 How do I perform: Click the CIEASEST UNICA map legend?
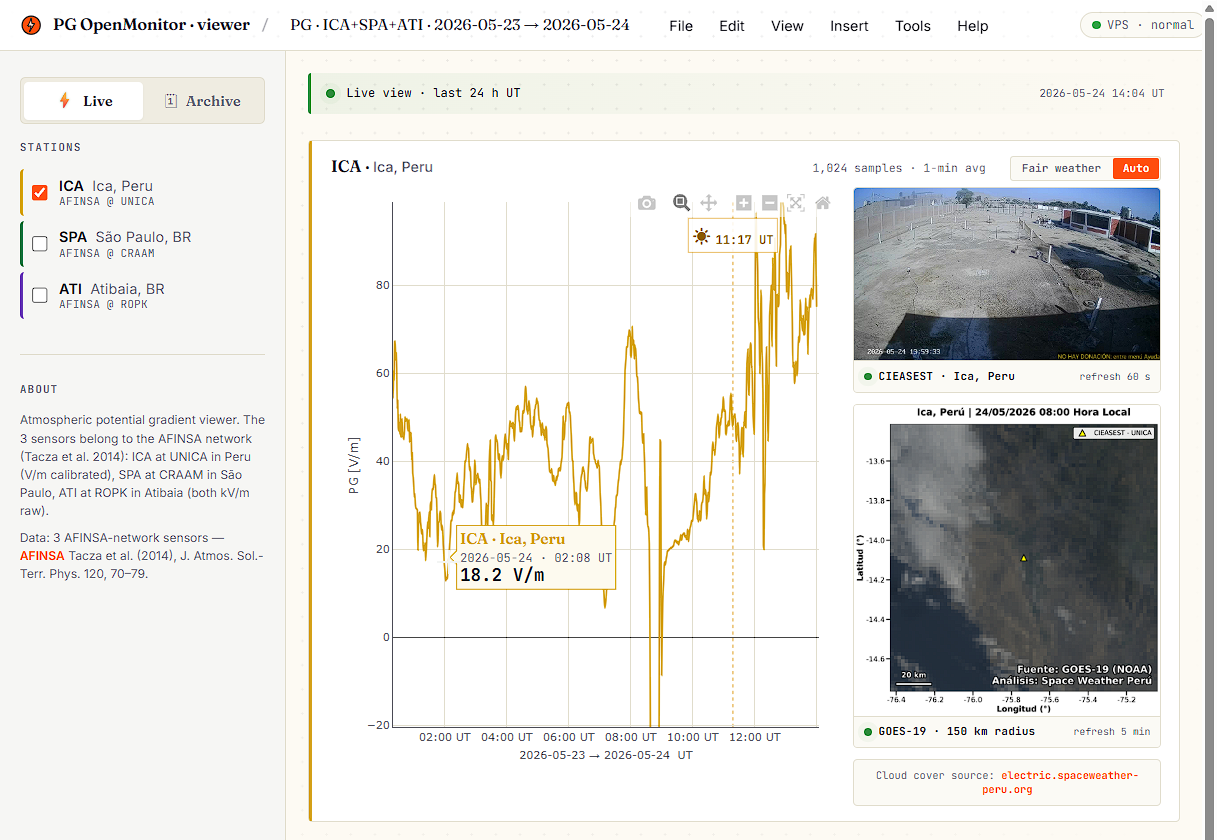tap(1114, 433)
